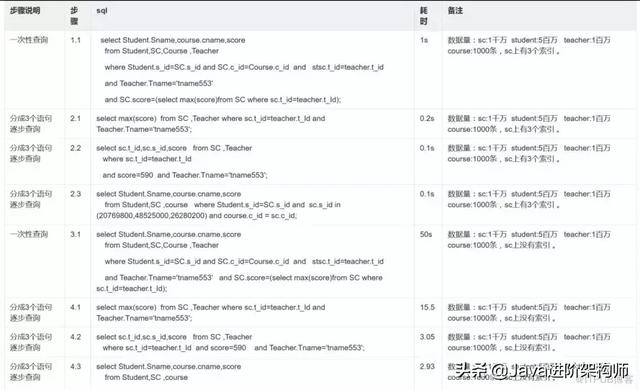Click 一次性查询 description in row 3.1
640x390 pixels.
[x=29, y=234]
